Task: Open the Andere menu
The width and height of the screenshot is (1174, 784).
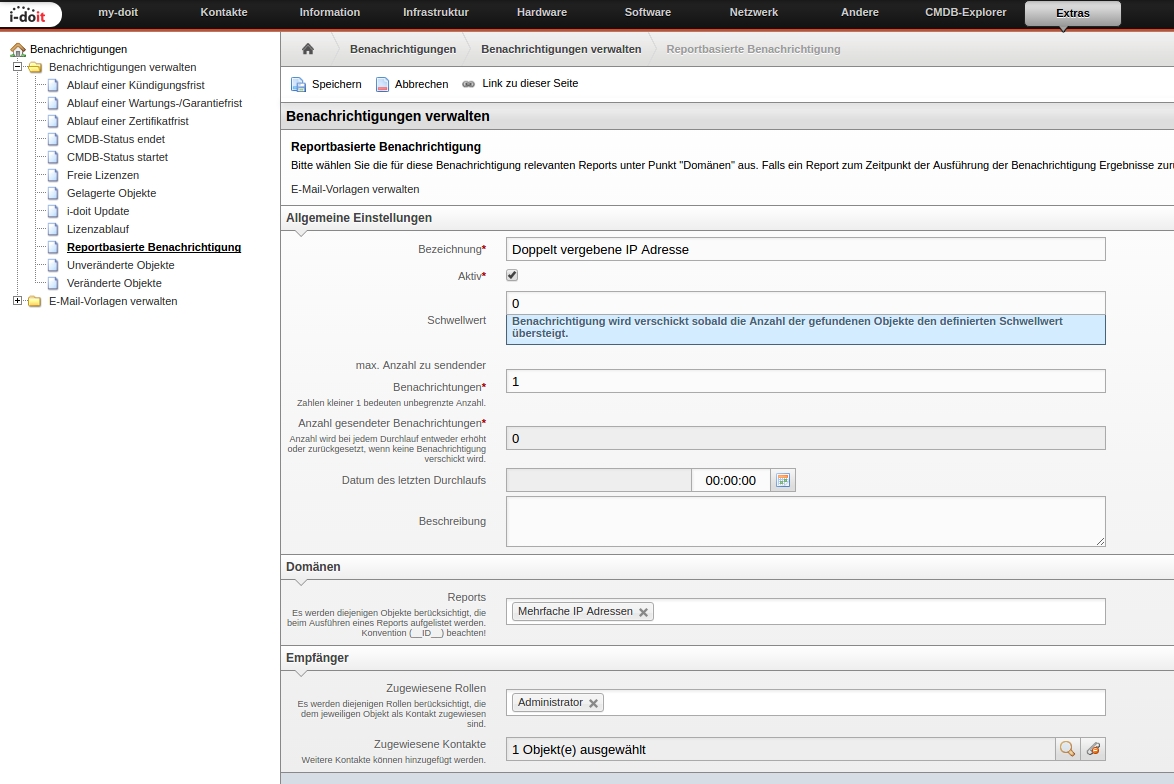Action: [860, 12]
